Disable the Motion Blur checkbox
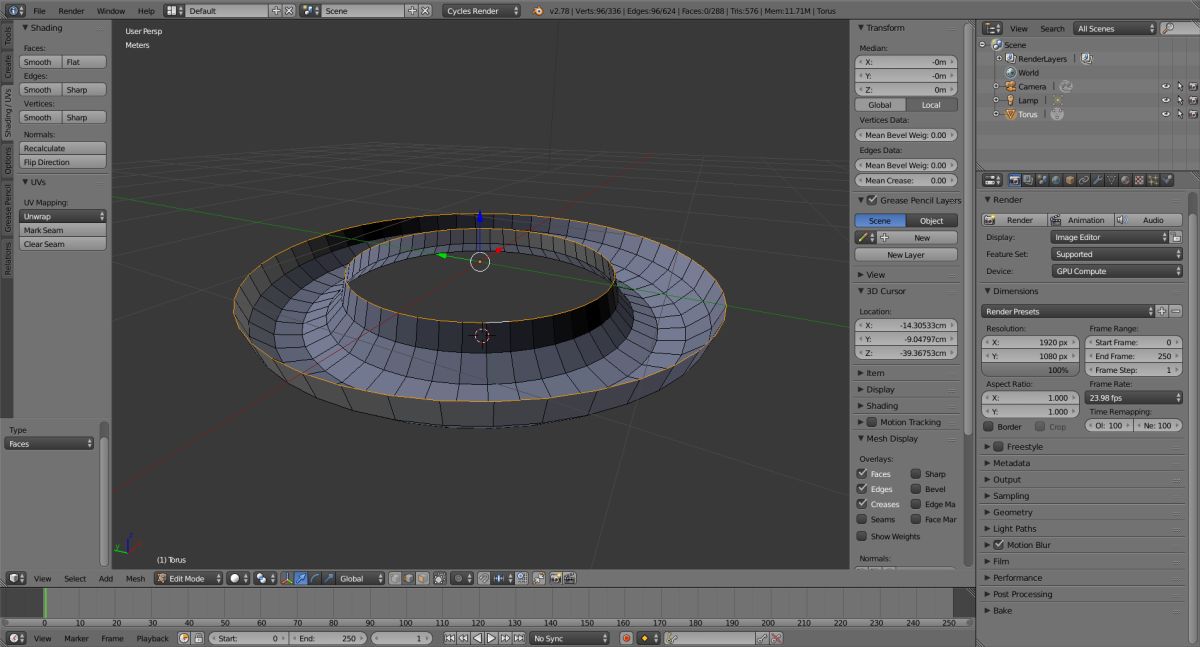The height and width of the screenshot is (647, 1200). coord(998,545)
